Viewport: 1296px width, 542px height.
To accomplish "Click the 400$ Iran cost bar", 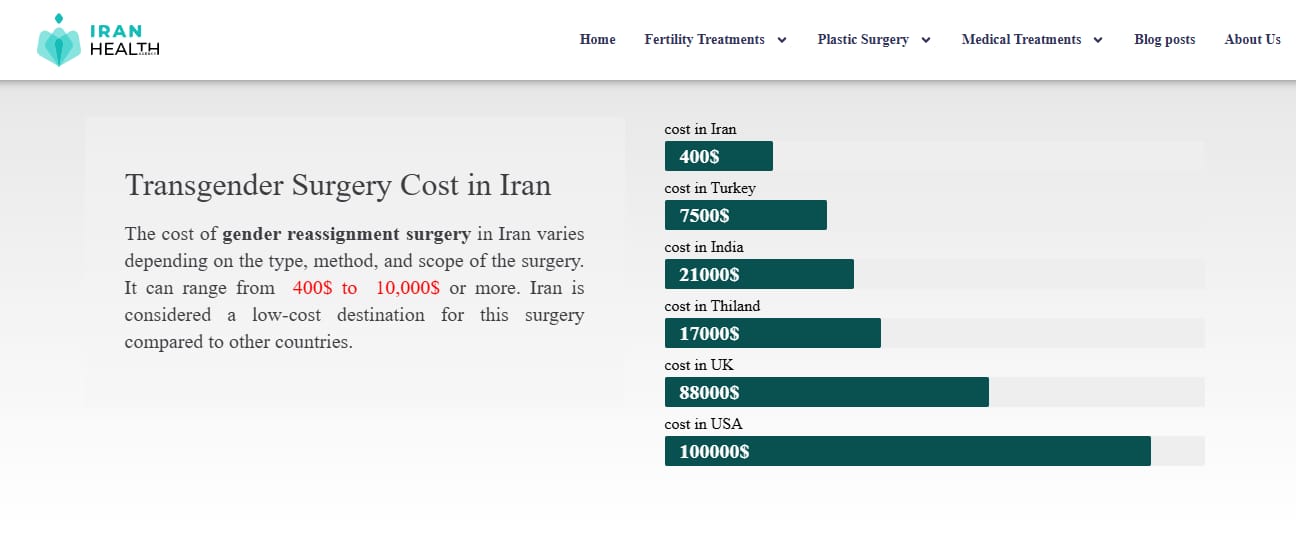I will click(718, 156).
